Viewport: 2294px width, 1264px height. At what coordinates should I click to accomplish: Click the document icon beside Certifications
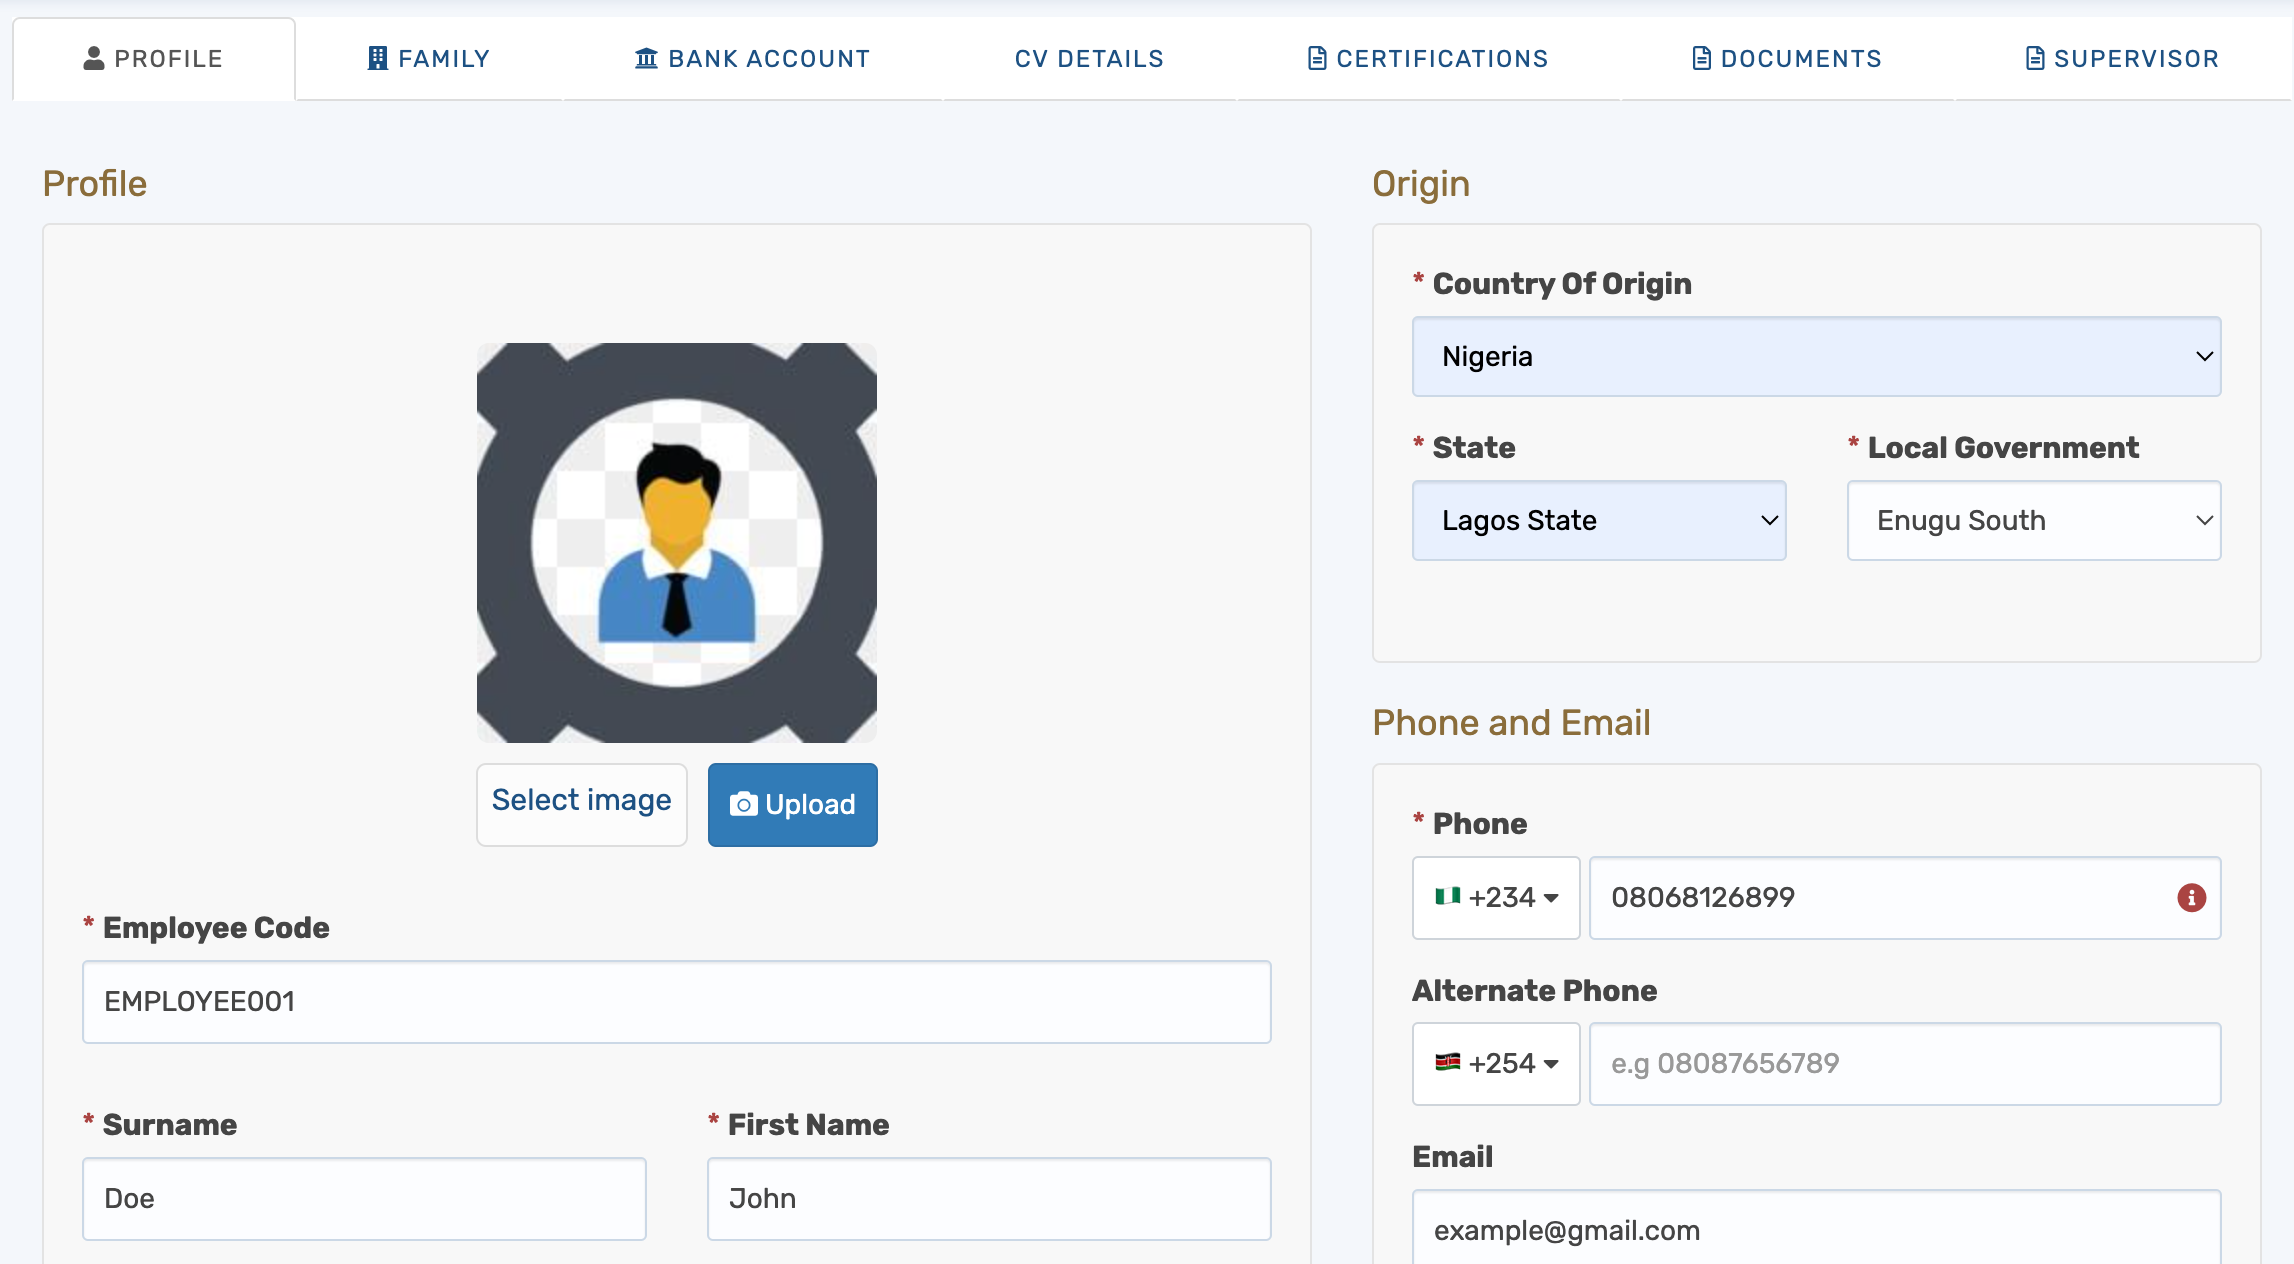point(1317,58)
